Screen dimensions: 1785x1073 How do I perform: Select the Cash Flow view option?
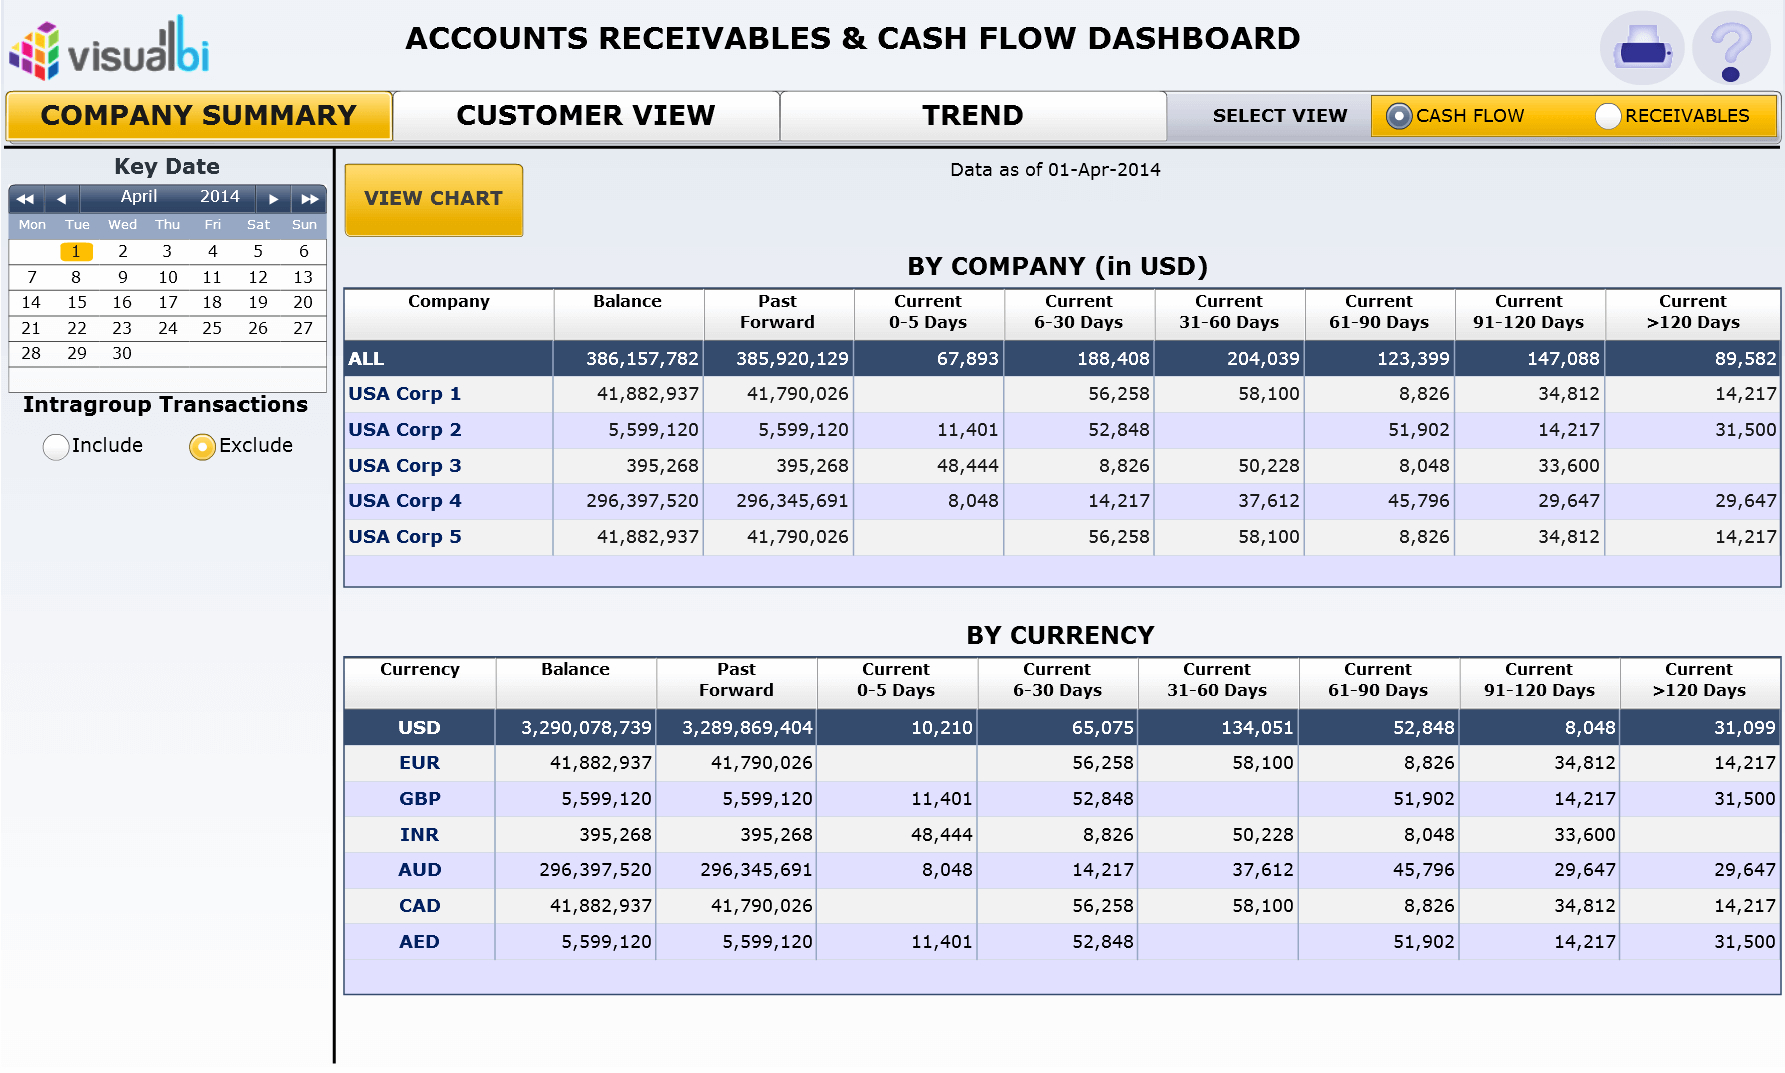[x=1399, y=116]
